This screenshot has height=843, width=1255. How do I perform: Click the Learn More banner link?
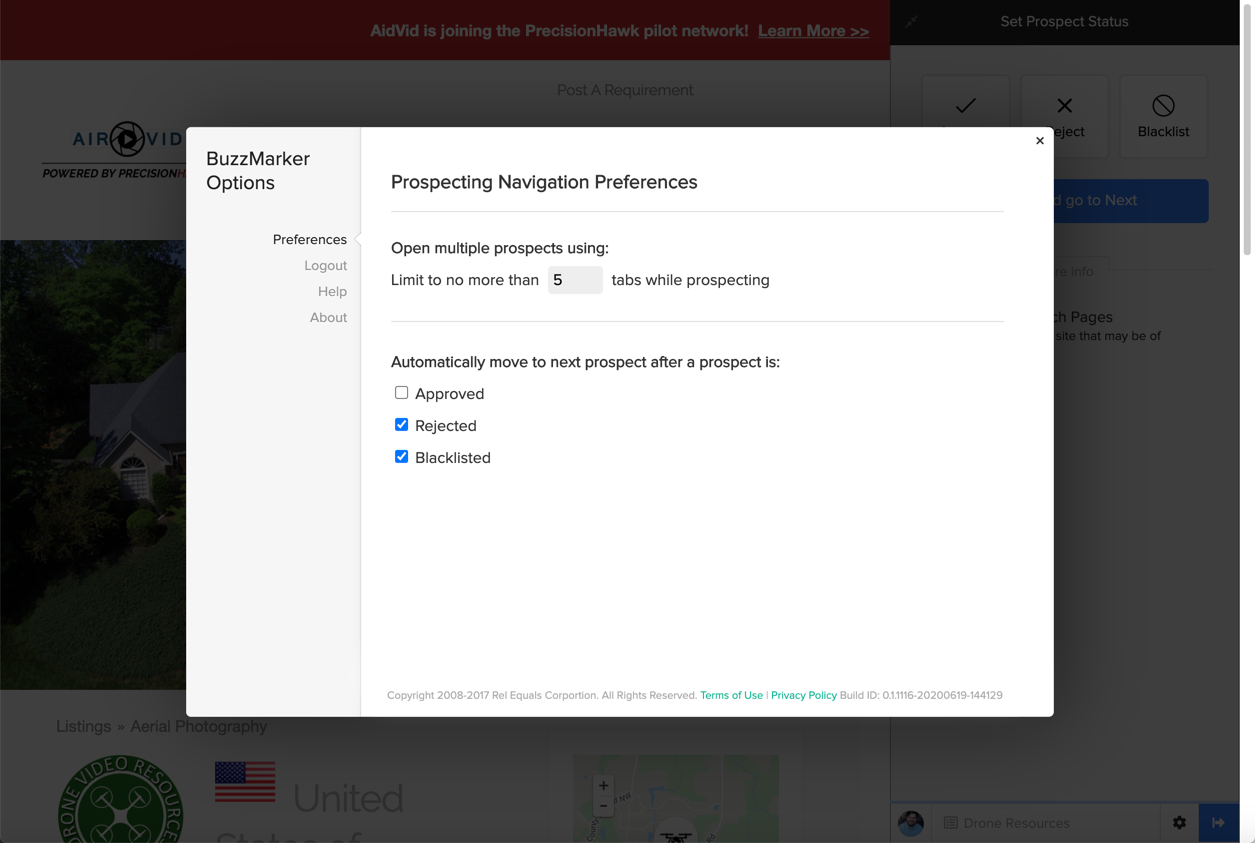point(813,31)
